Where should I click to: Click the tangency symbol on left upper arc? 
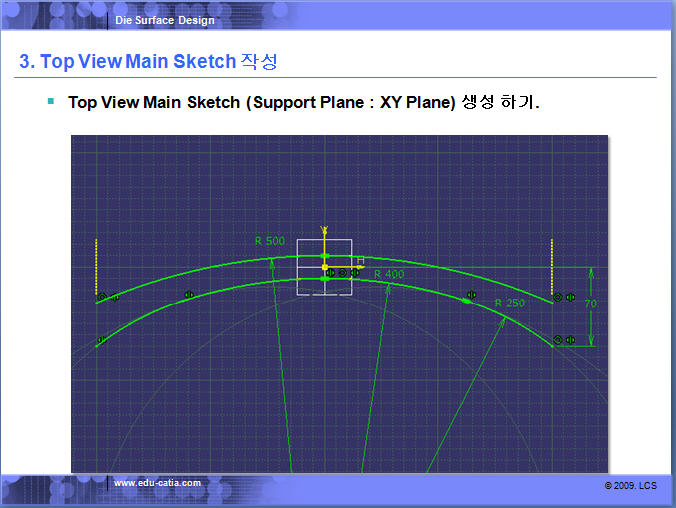[189, 295]
